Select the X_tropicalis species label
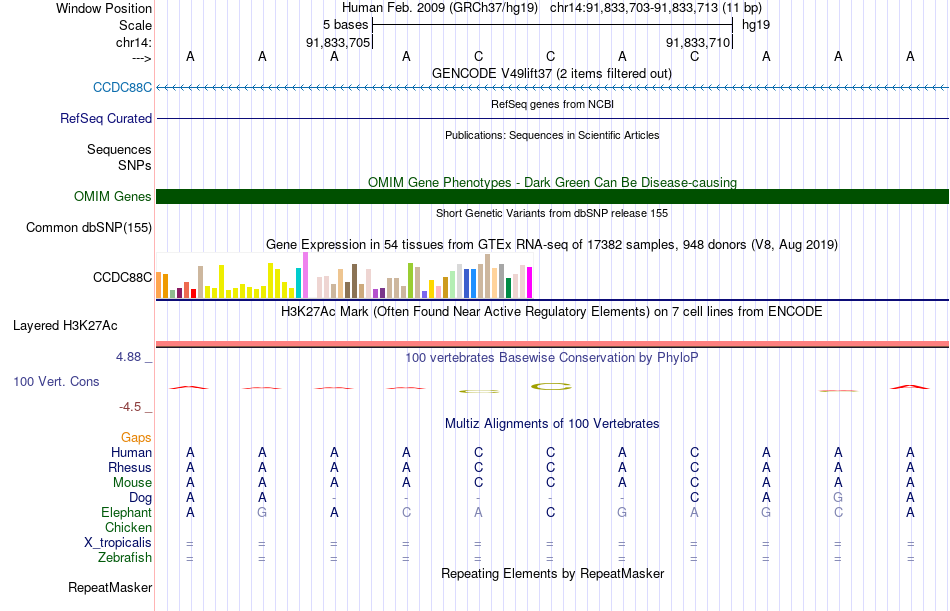The height and width of the screenshot is (611, 950). point(118,543)
